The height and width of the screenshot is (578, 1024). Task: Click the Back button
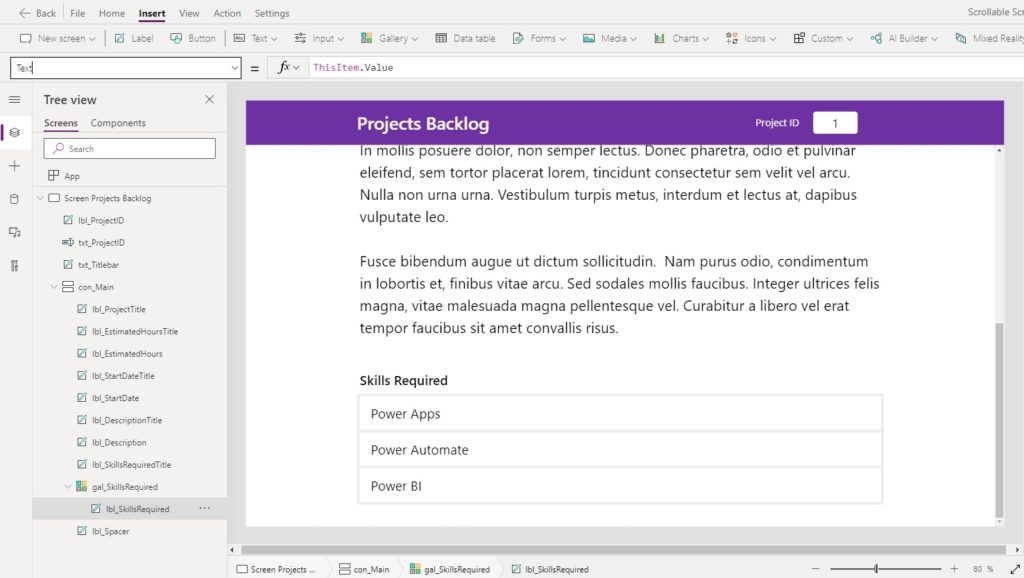click(36, 13)
